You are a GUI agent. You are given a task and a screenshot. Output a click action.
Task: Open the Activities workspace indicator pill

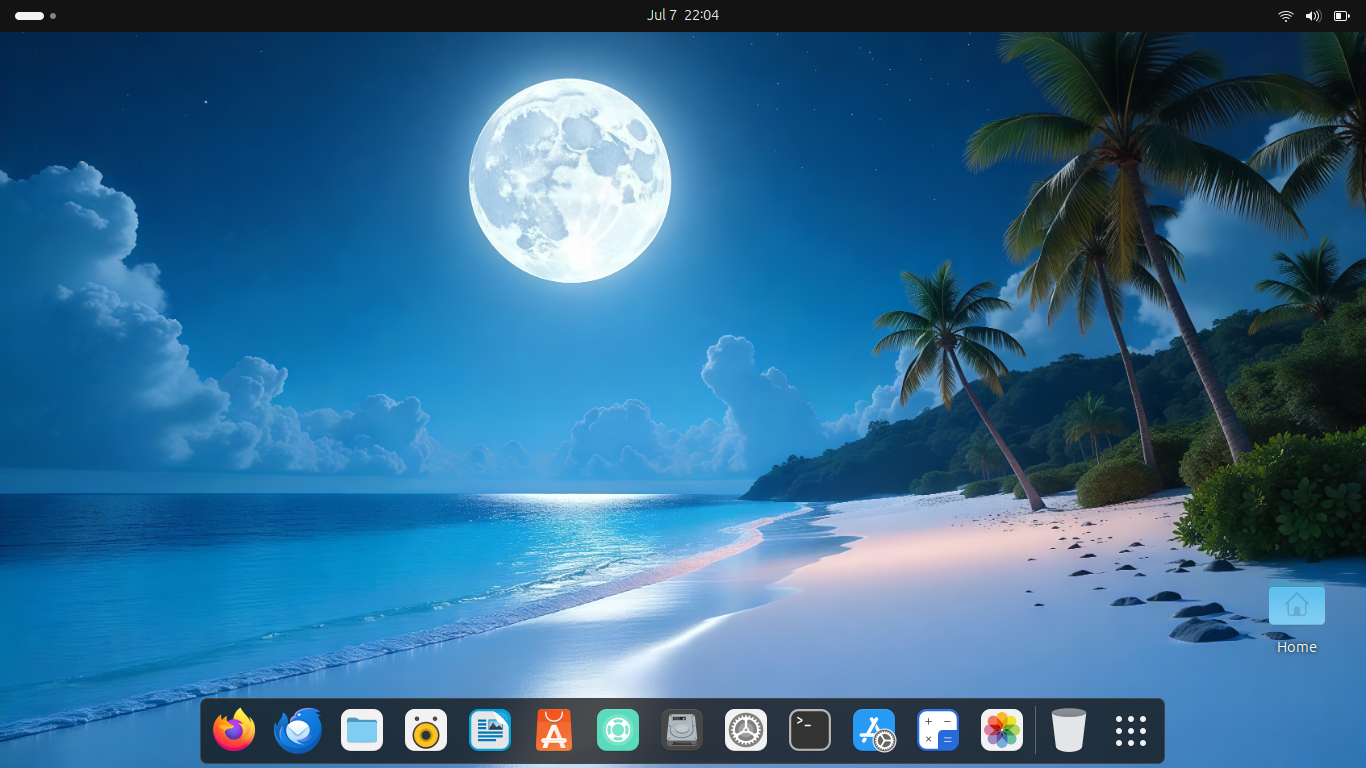[35, 16]
